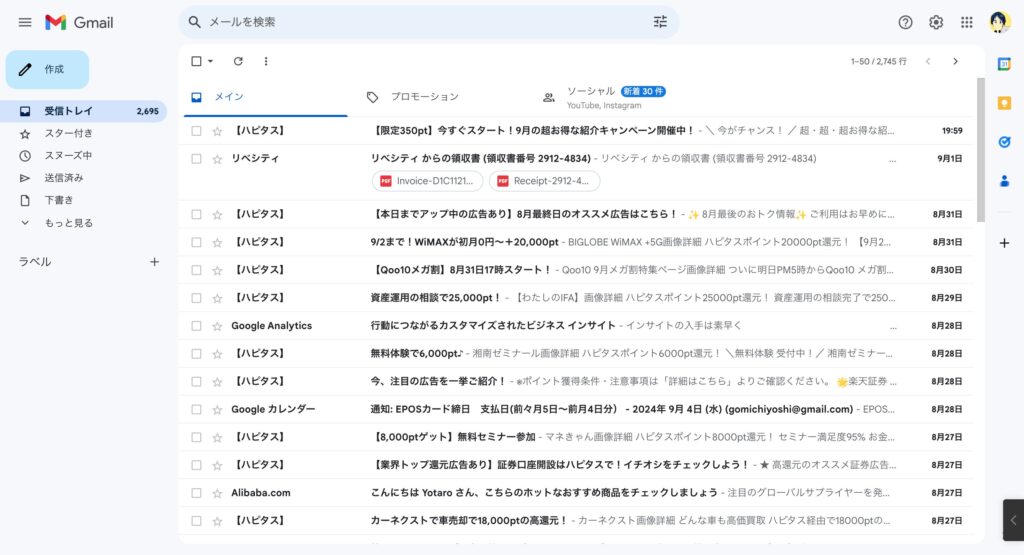Open settings gear icon

(936, 22)
